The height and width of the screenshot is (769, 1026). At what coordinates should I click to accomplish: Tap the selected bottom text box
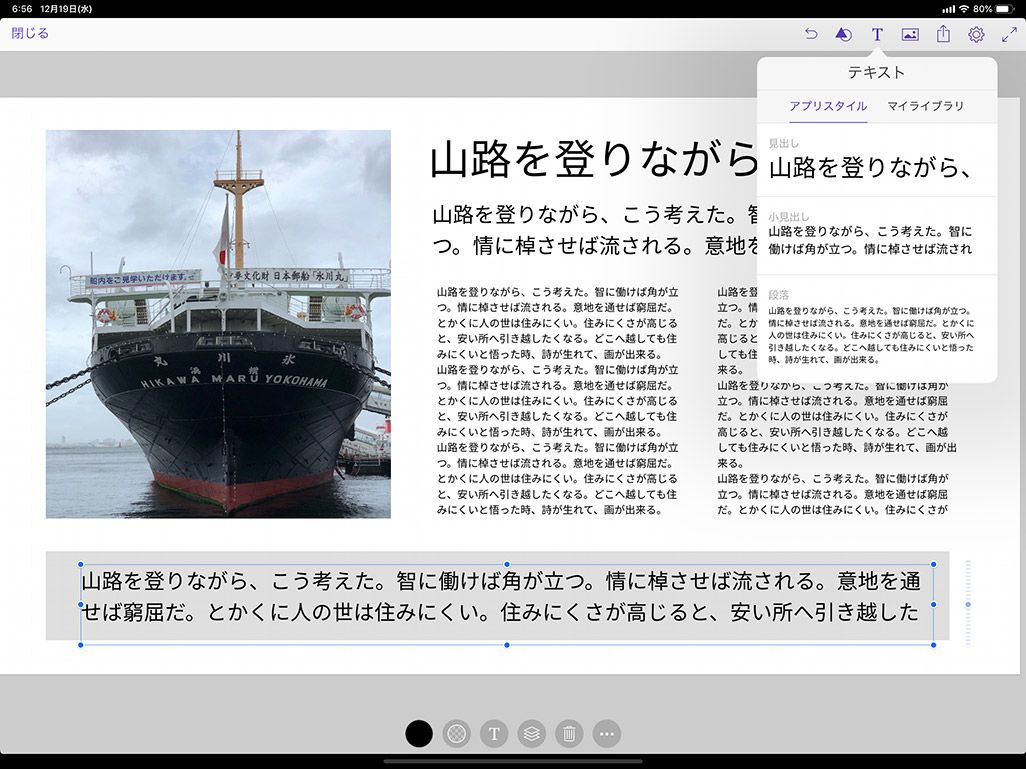tap(507, 603)
